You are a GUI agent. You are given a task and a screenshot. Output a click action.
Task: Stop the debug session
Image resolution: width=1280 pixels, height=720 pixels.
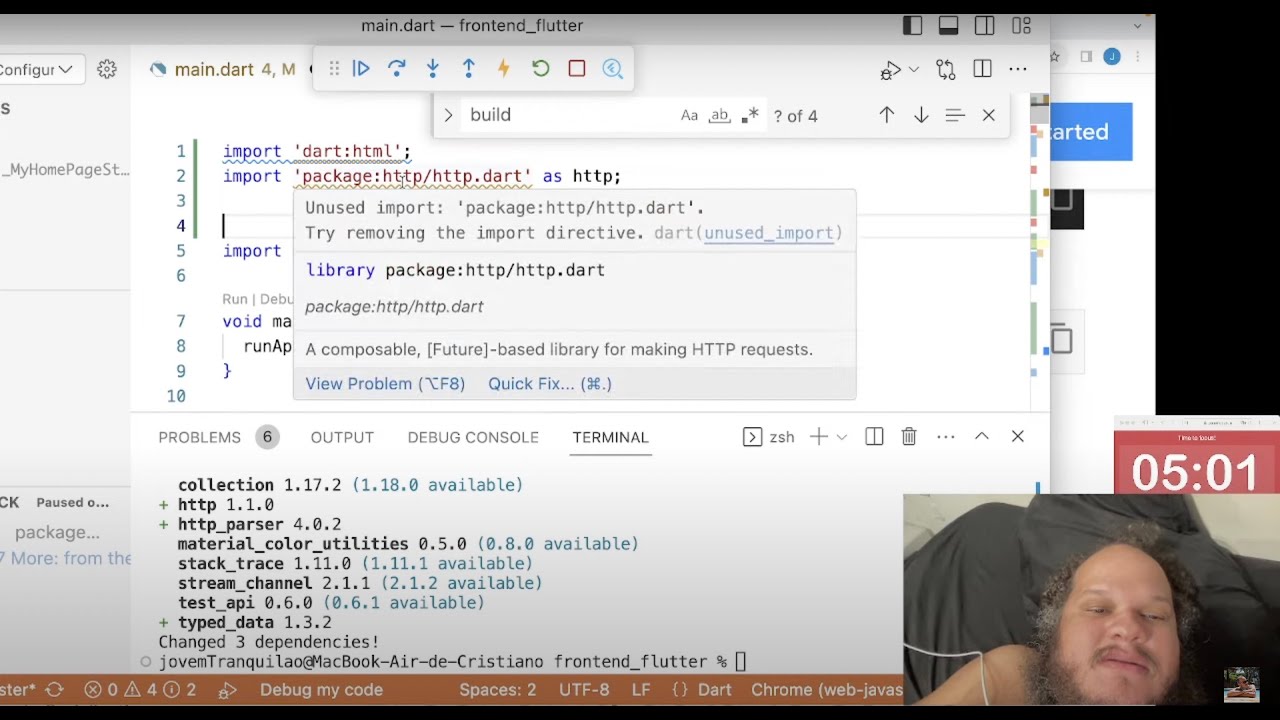coord(577,69)
